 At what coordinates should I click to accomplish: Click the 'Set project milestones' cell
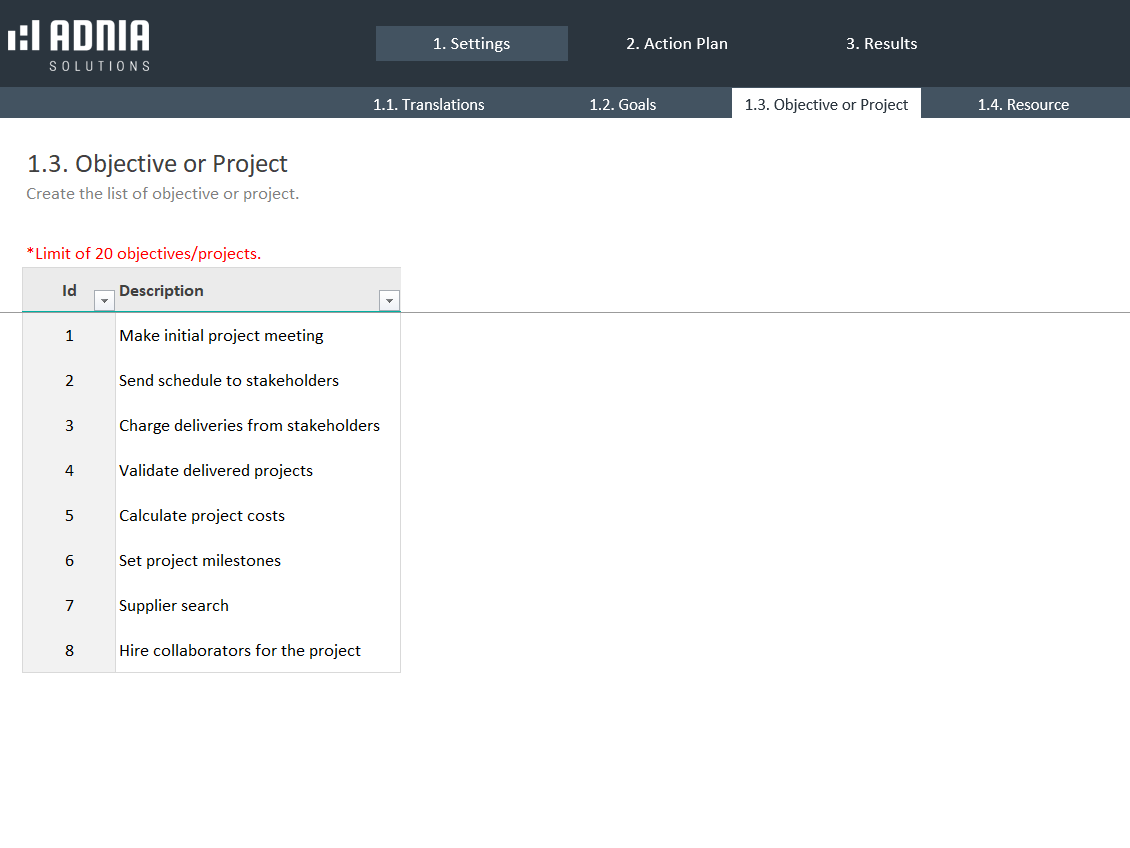click(200, 561)
